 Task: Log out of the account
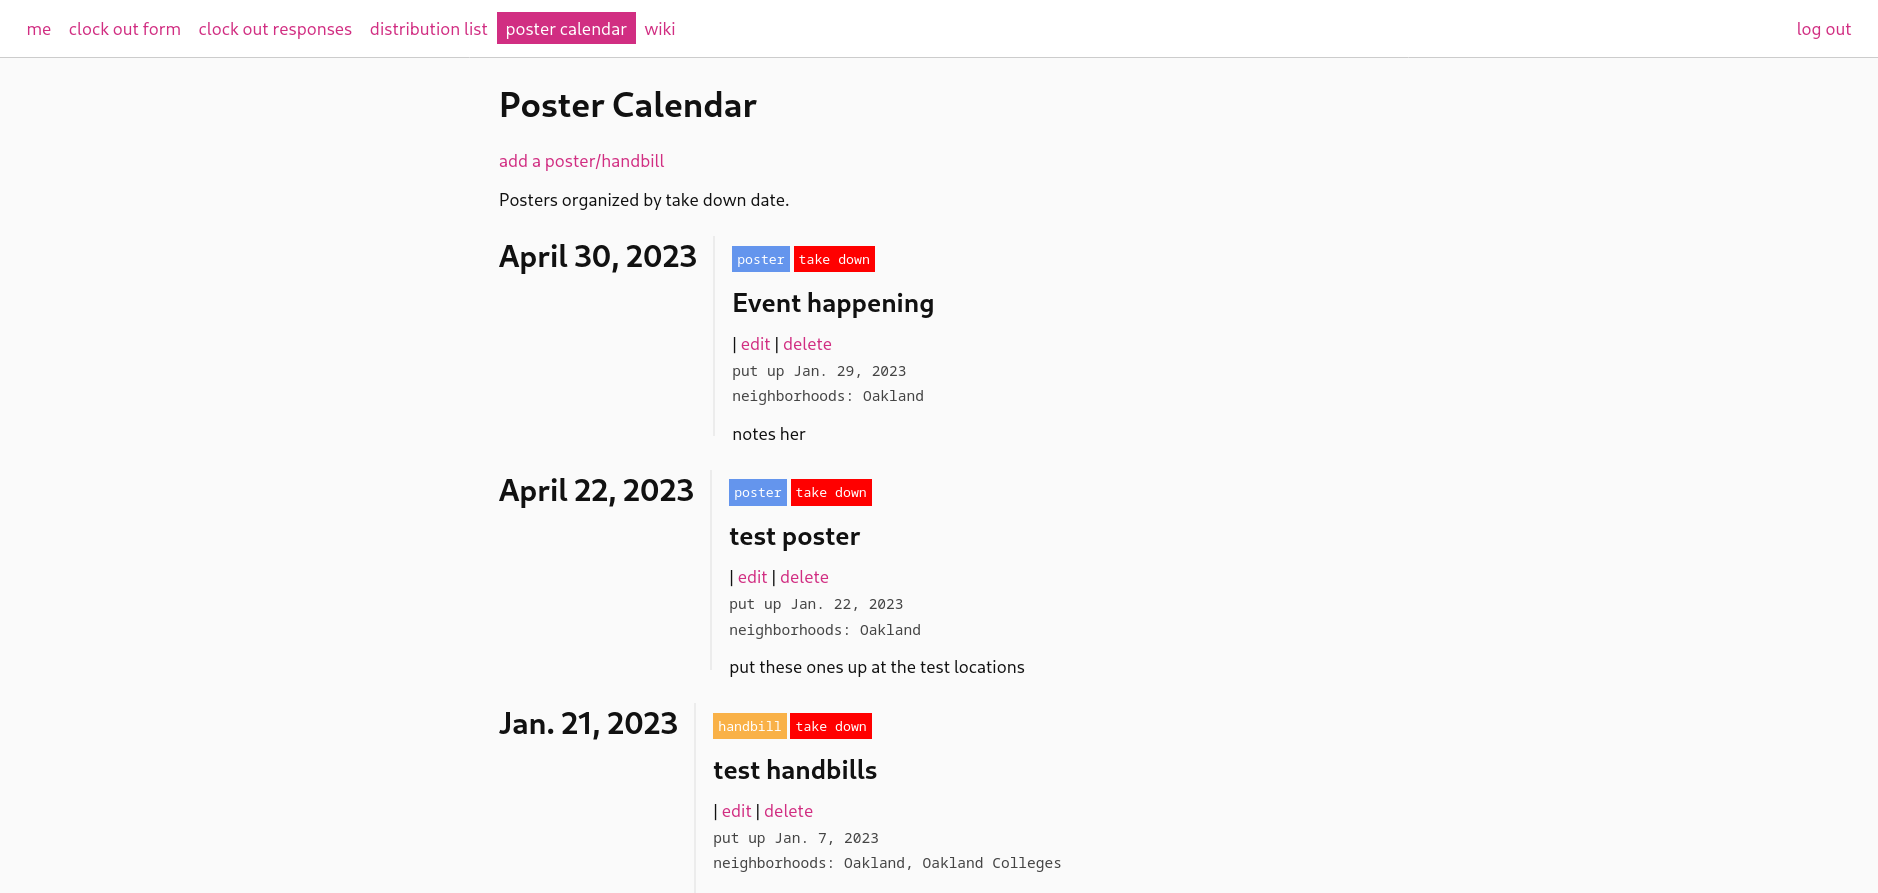coord(1824,29)
